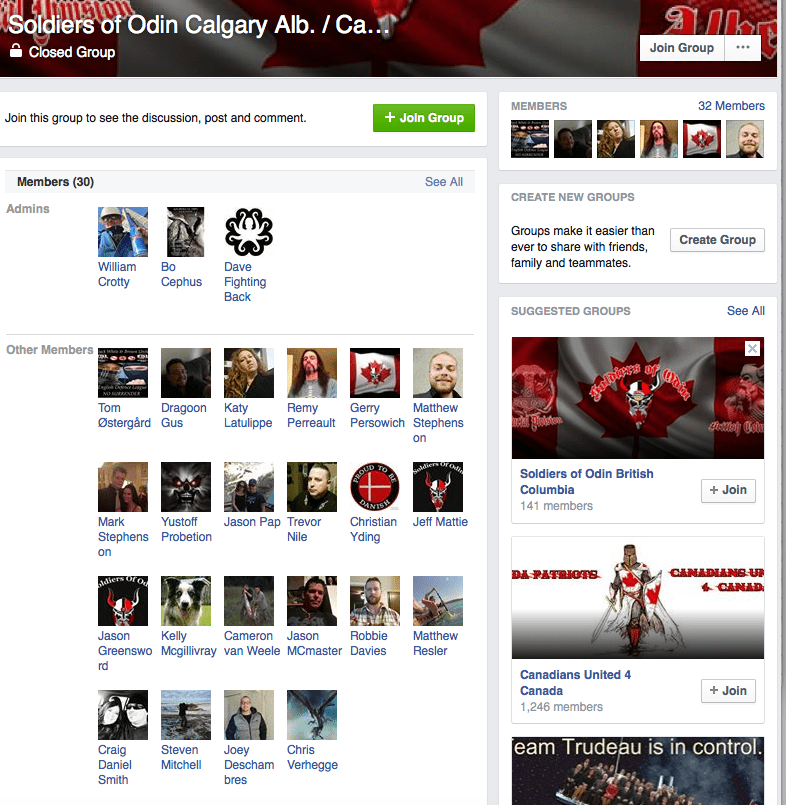Open the 32 Members link
The image size is (786, 805).
[x=731, y=106]
